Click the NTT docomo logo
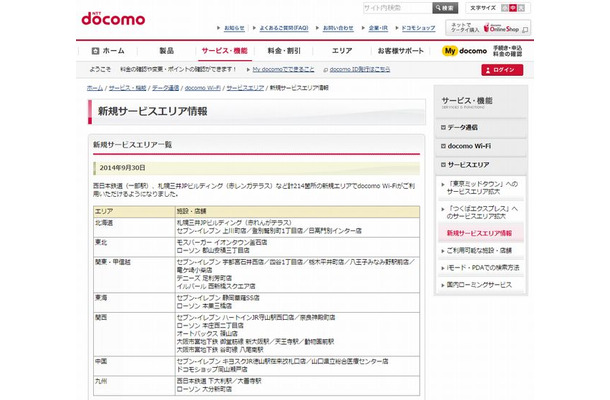 (113, 19)
